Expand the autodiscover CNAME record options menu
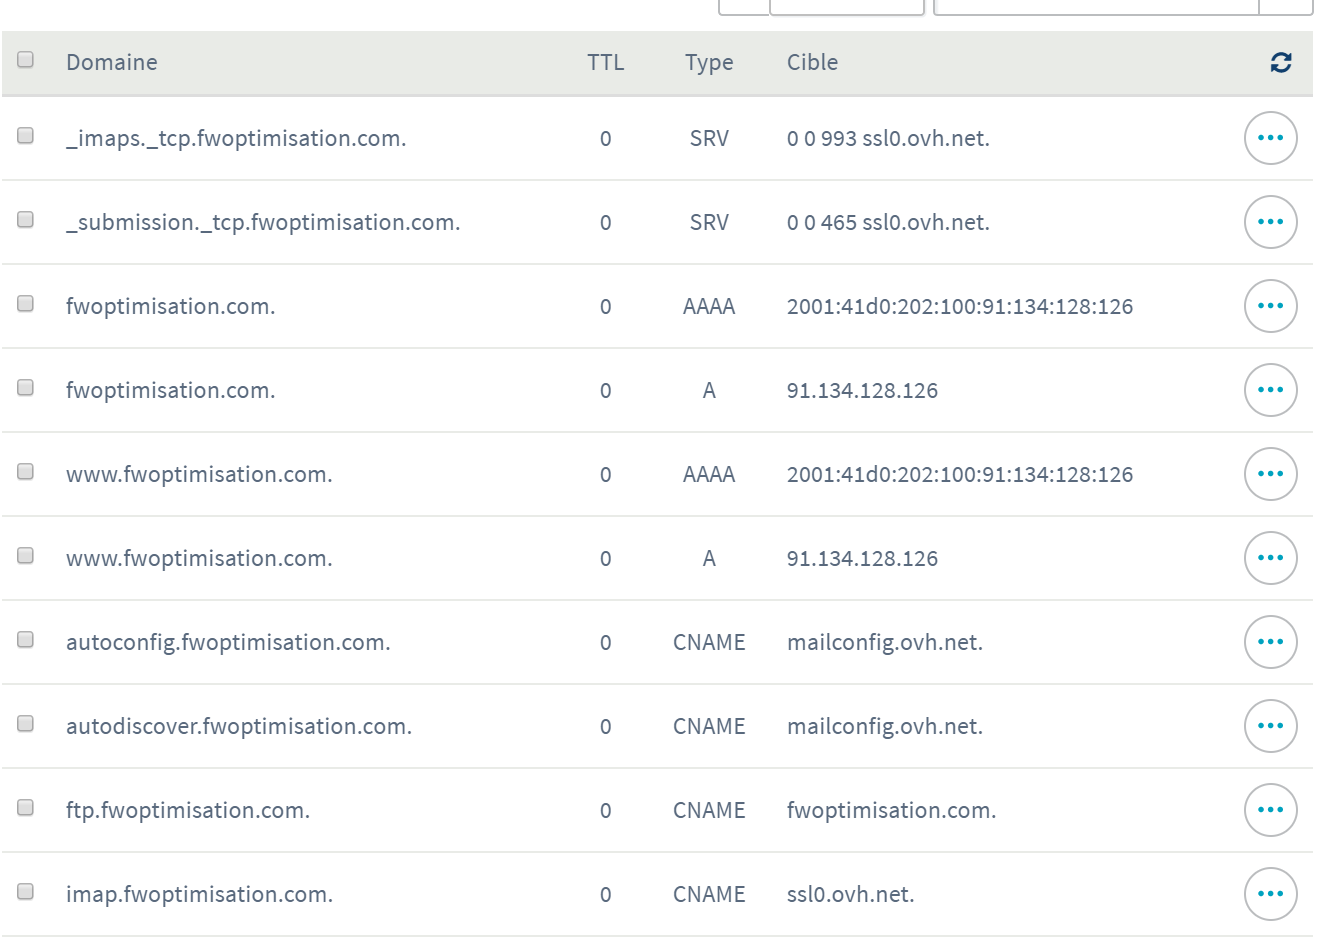The width and height of the screenshot is (1334, 939). [1270, 726]
